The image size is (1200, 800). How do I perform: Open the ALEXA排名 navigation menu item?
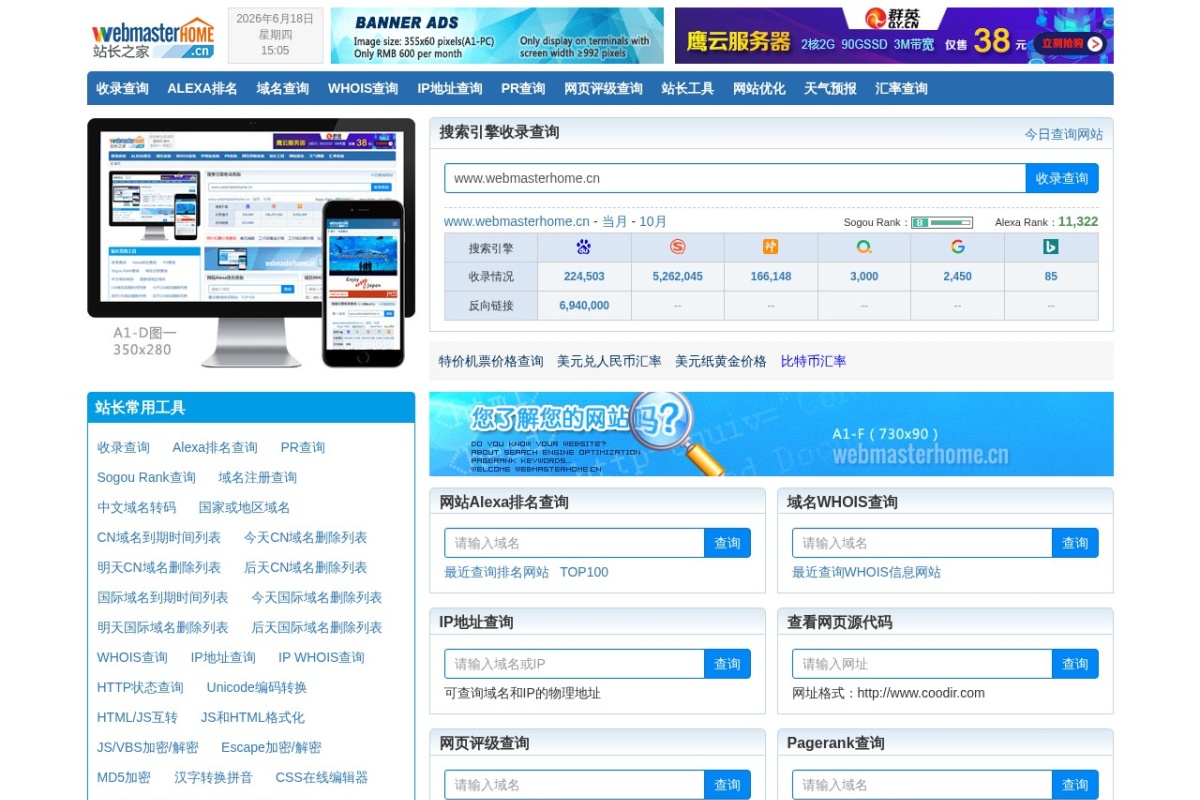point(202,88)
